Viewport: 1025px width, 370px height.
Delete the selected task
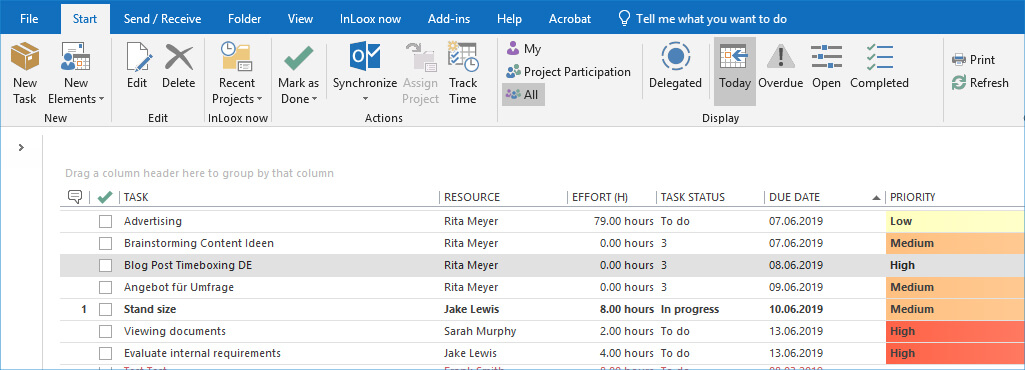click(x=178, y=65)
